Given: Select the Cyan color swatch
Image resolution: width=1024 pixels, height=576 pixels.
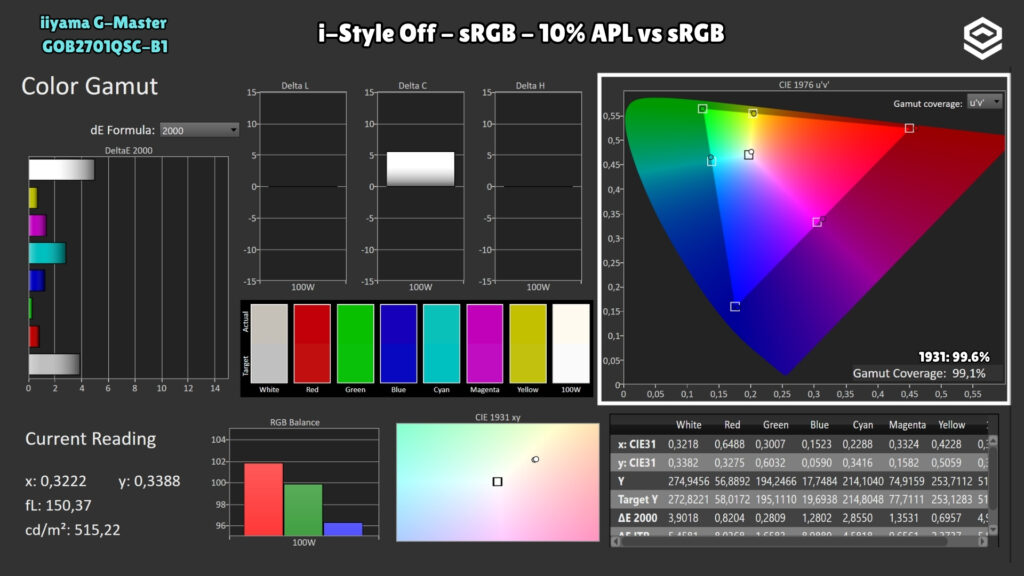Looking at the screenshot, I should pos(441,344).
